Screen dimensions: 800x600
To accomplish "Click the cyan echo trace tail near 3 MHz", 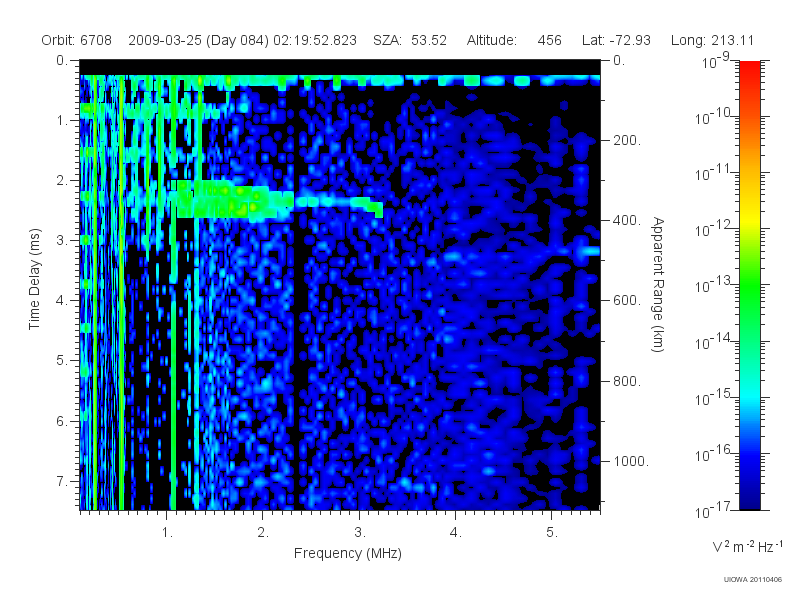I will 339,204.
